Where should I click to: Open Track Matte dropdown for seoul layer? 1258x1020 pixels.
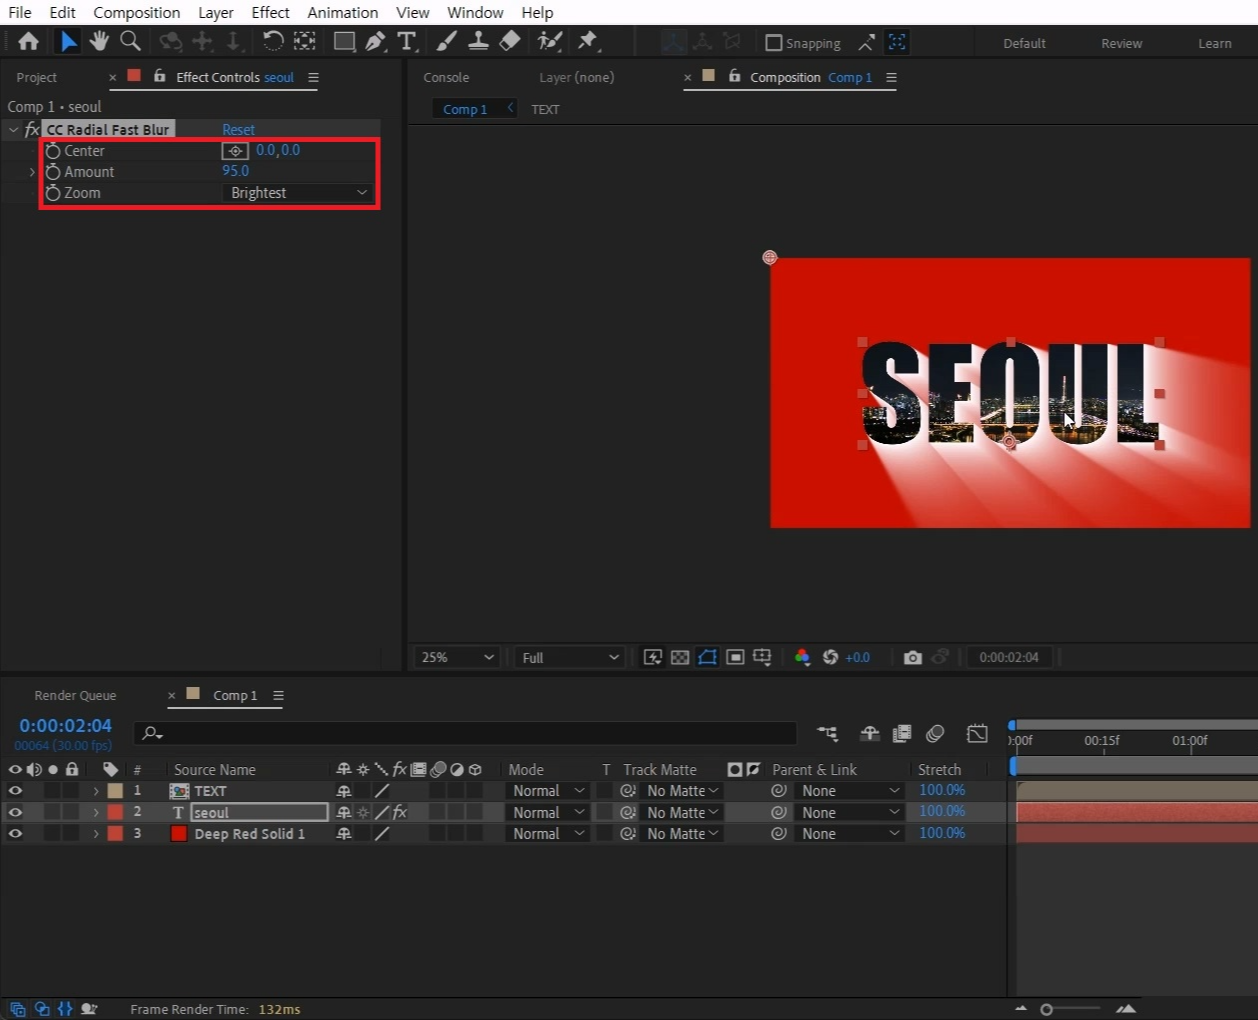point(681,812)
